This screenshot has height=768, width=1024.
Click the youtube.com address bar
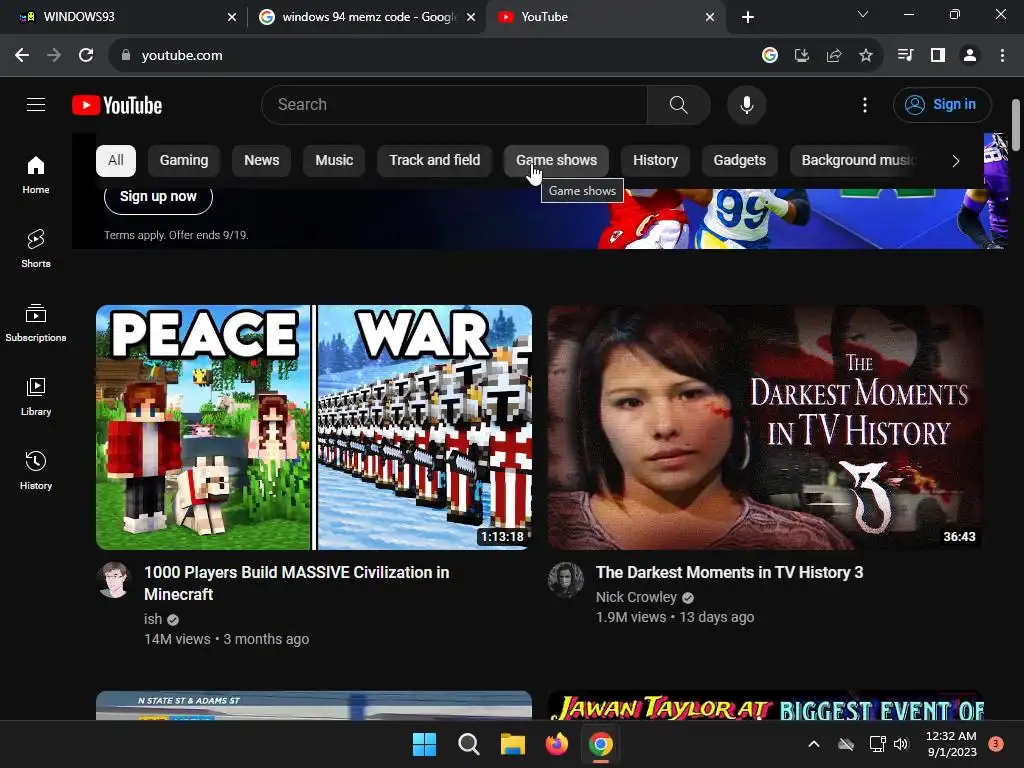coord(431,56)
